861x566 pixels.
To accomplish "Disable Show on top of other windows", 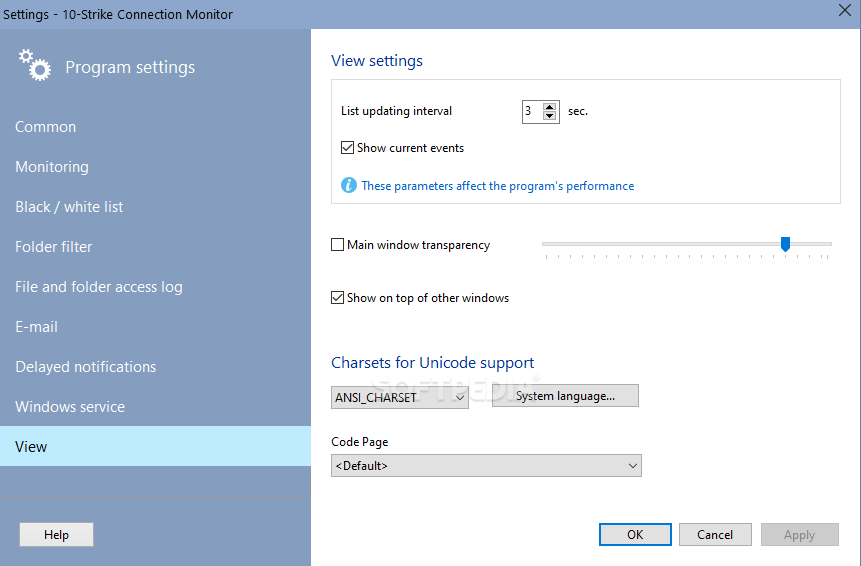I will 338,298.
